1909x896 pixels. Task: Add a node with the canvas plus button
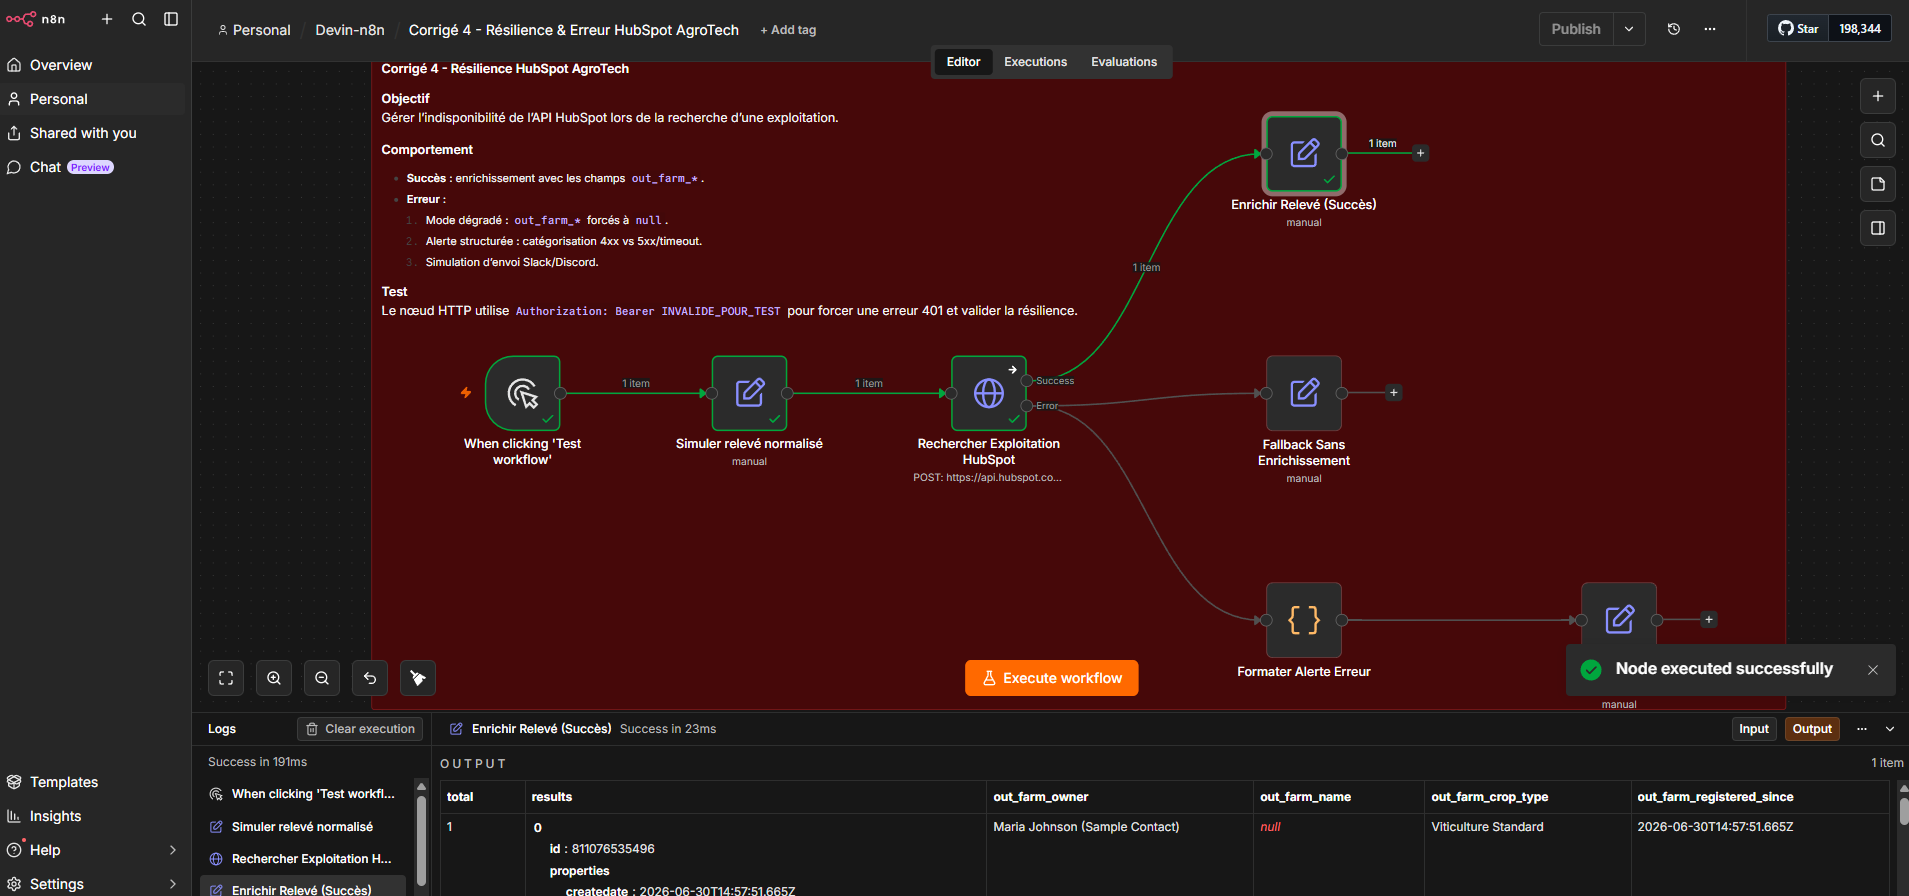[1878, 96]
